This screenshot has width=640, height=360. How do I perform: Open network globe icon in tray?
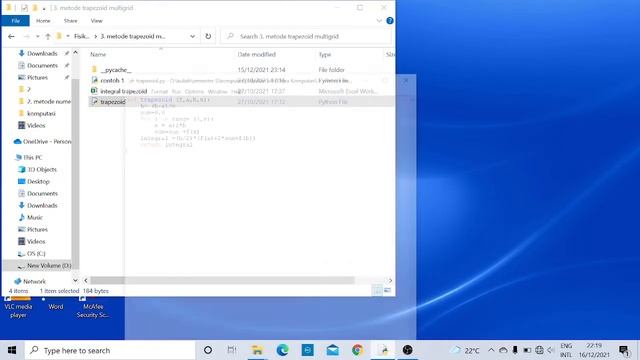coord(539,350)
